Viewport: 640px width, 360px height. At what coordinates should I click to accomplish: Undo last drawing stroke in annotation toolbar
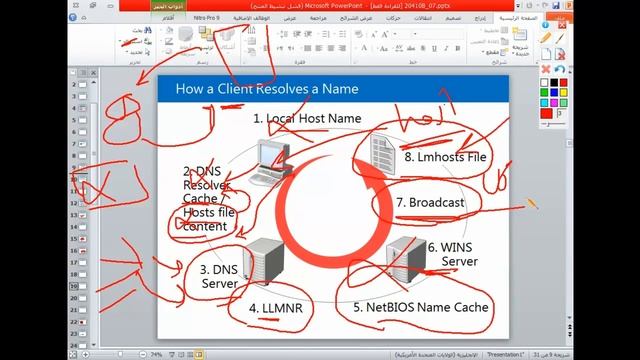[560, 69]
